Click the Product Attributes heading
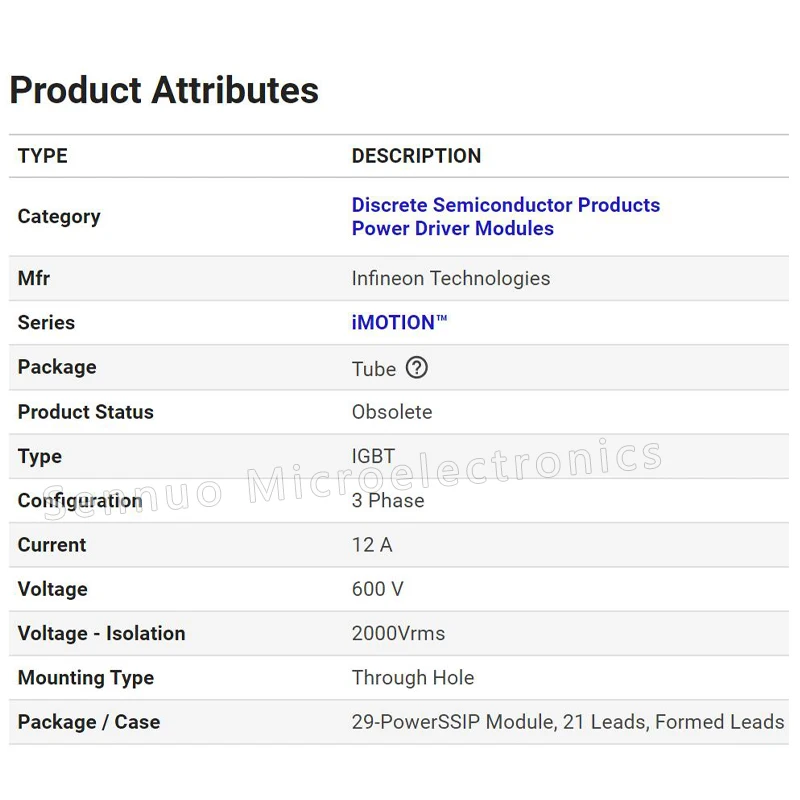 tap(164, 90)
